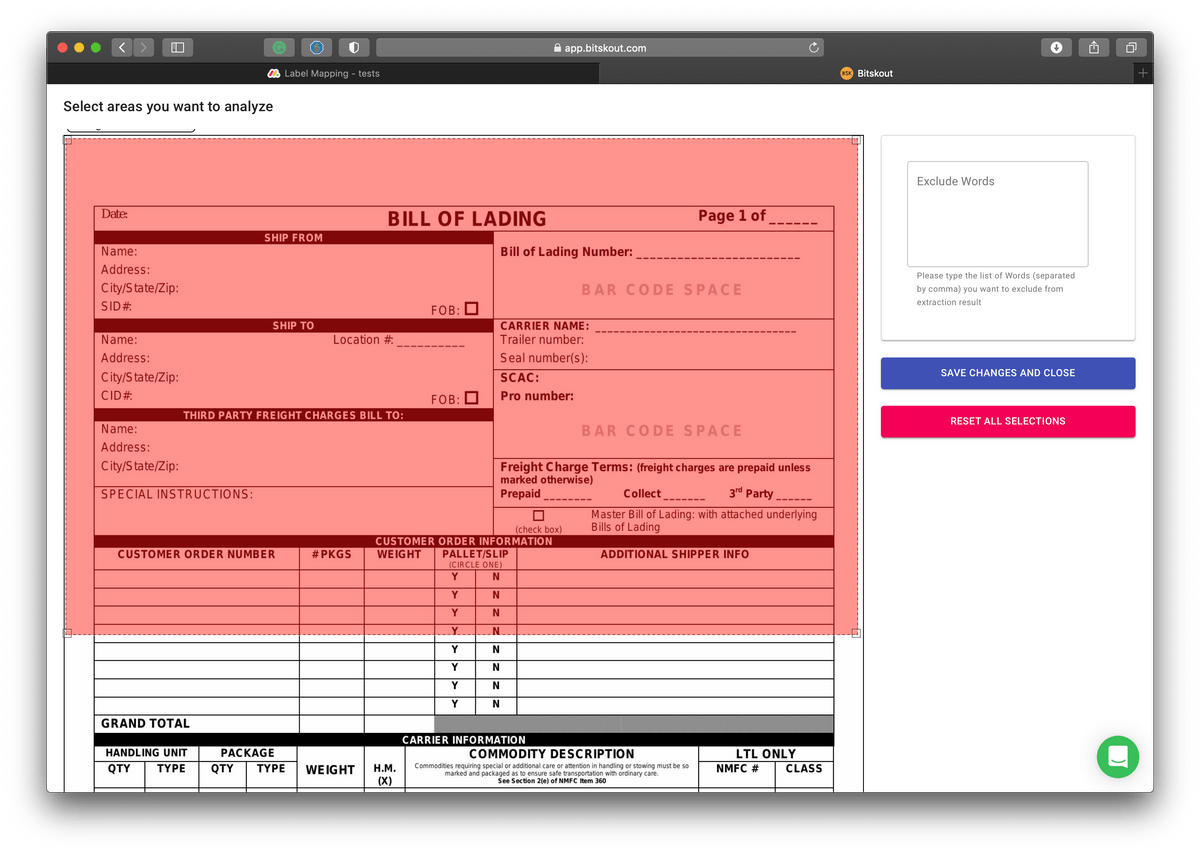Click the SCAC label
Image resolution: width=1200 pixels, height=854 pixels.
tap(520, 378)
